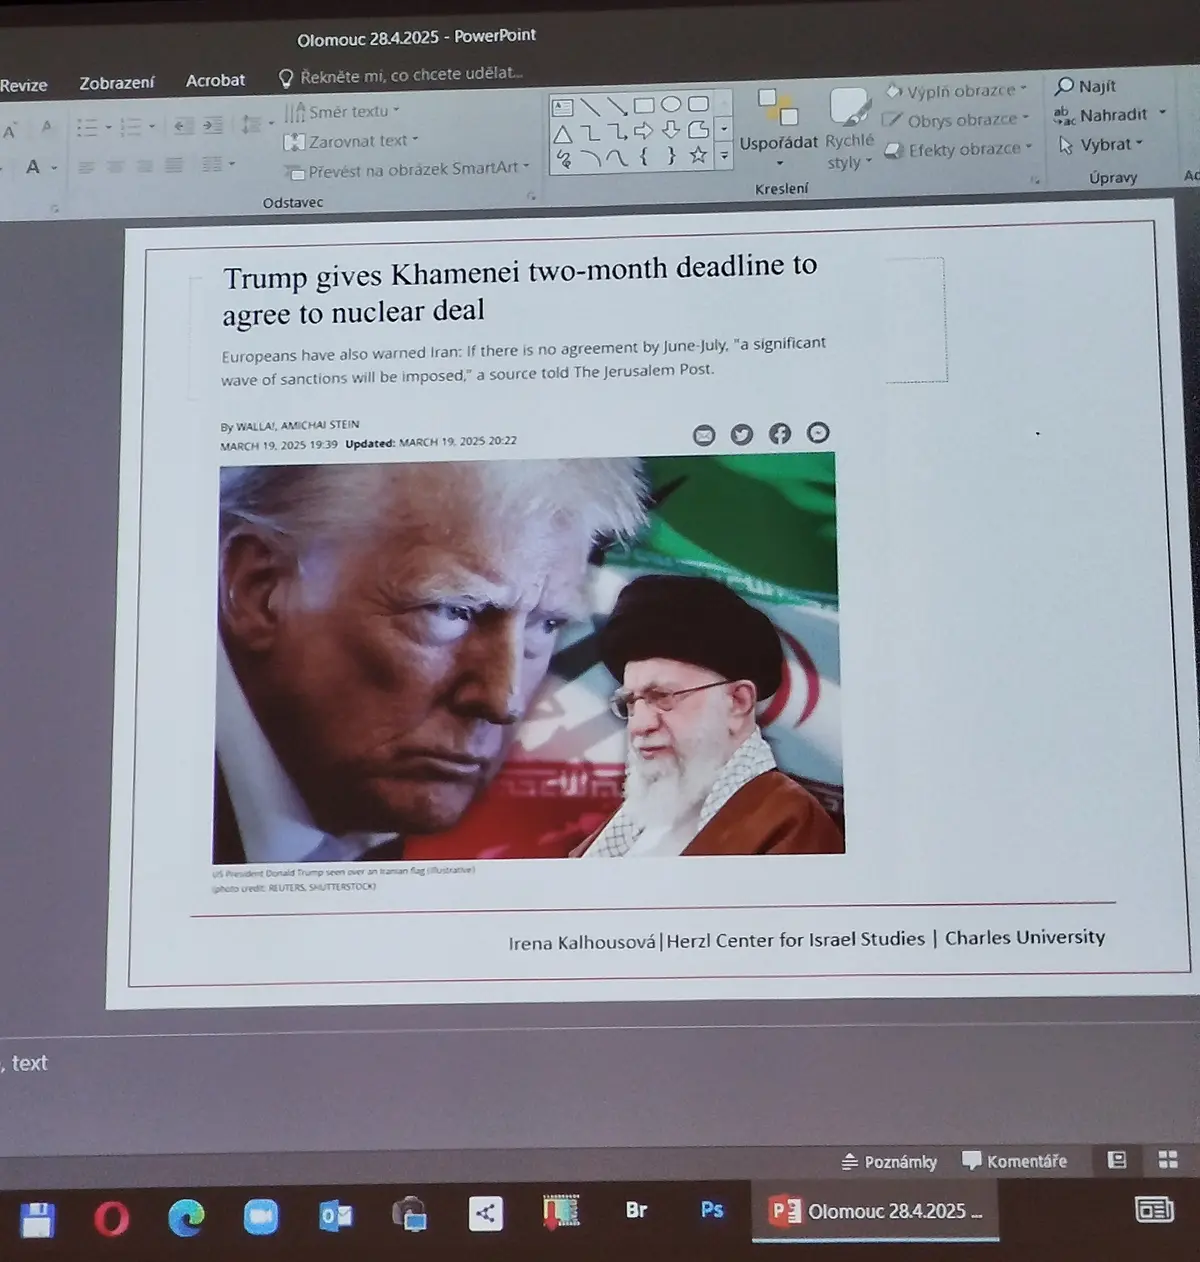Viewport: 1200px width, 1262px height.
Task: Open Adobe Bridge from the taskbar
Action: coord(636,1210)
